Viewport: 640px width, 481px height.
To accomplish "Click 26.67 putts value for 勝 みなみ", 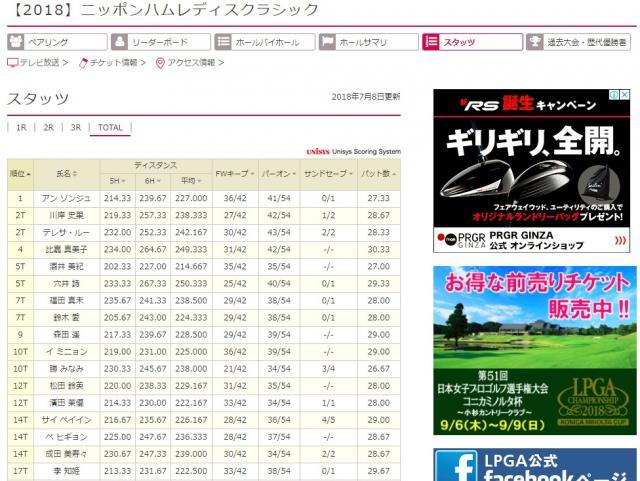I will (x=379, y=369).
